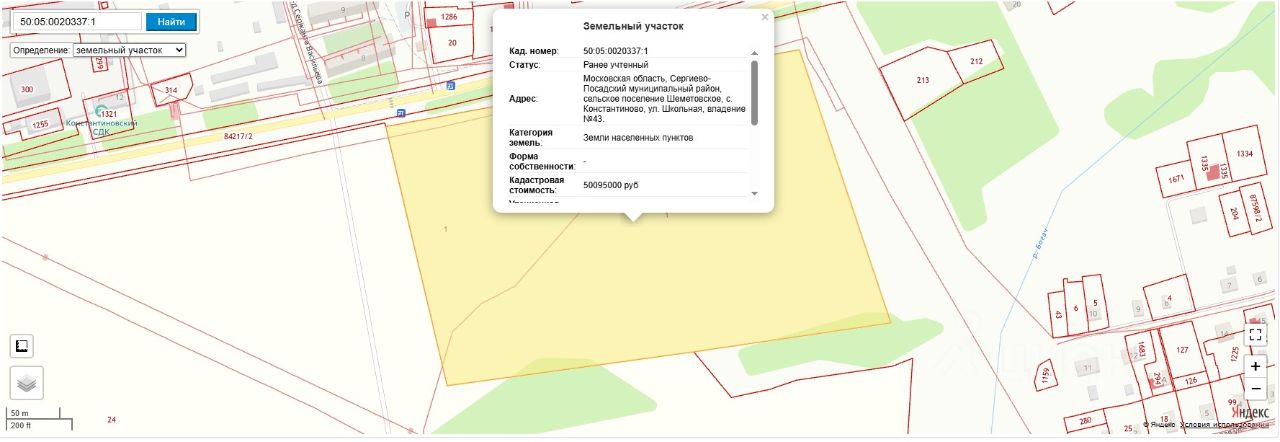Open Условия использования link
Image resolution: width=1280 pixels, height=442 pixels.
(1226, 425)
